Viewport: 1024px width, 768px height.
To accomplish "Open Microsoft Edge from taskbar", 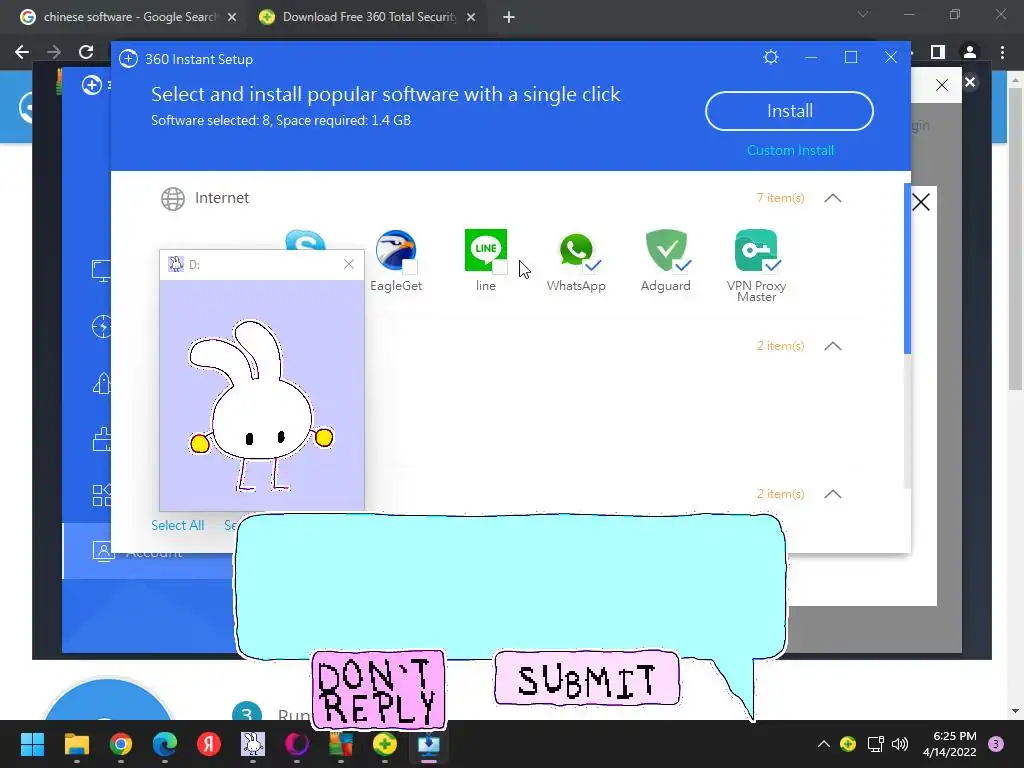I will 165,744.
